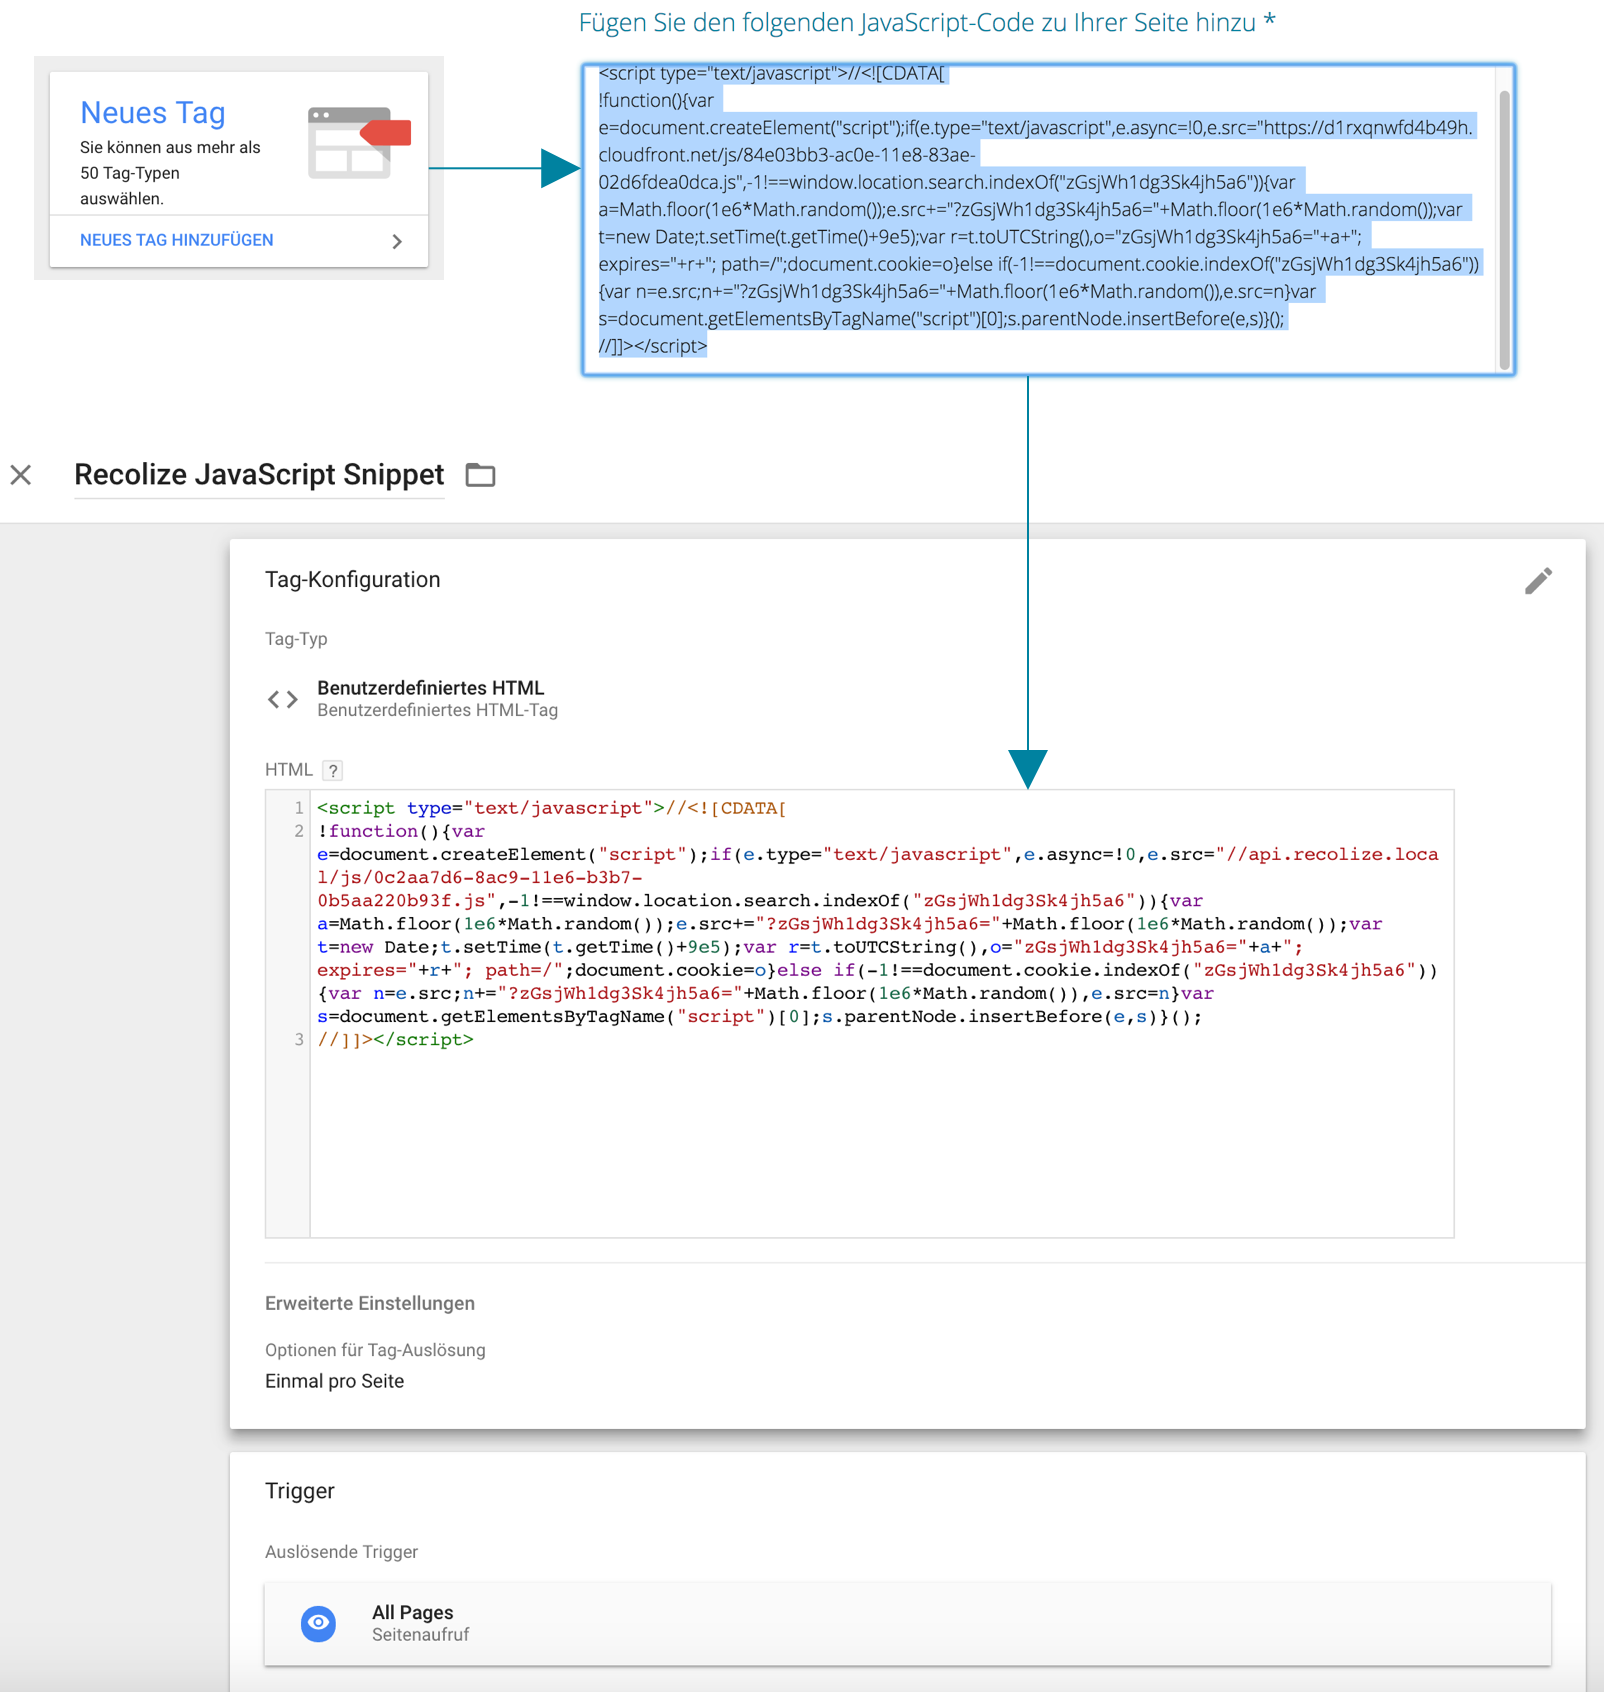1604x1692 pixels.
Task: Select the All Pages trigger row
Action: click(x=908, y=1623)
